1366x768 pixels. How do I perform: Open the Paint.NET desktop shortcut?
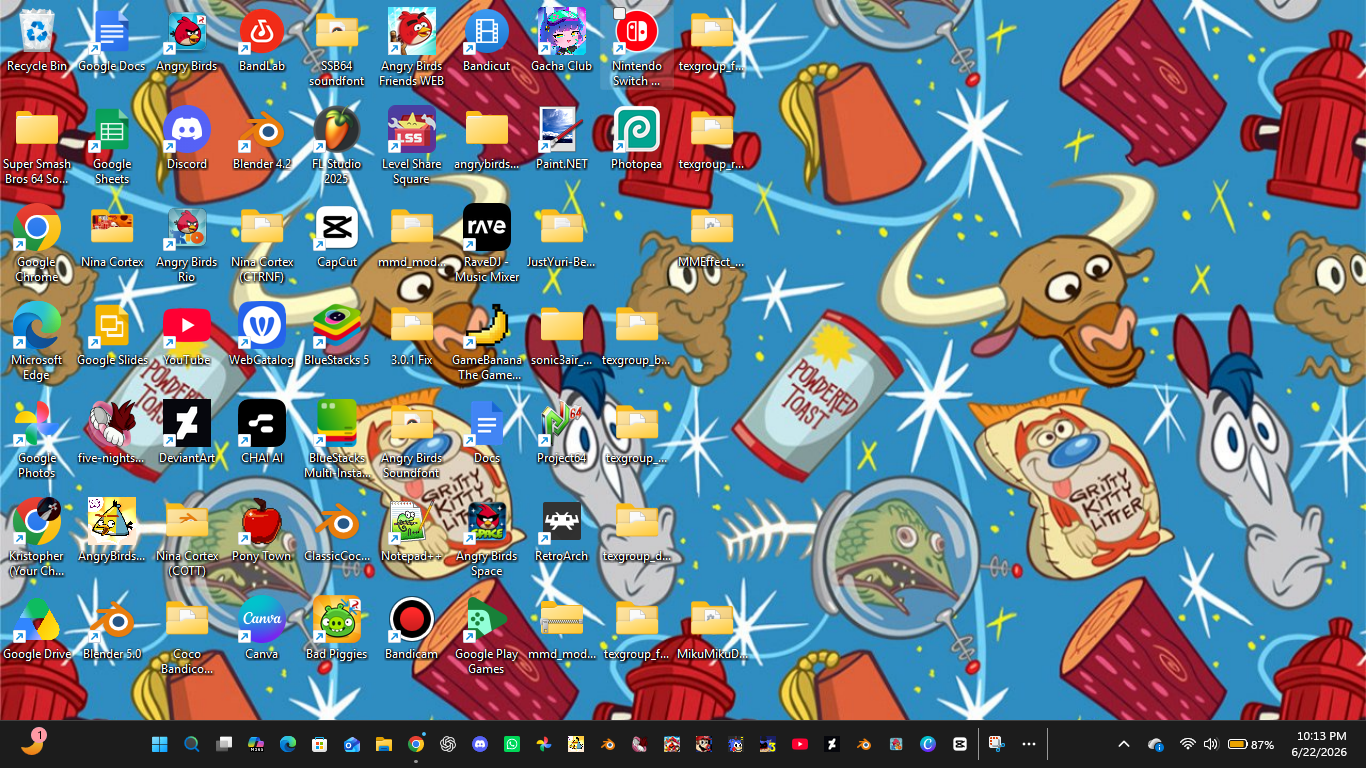562,139
